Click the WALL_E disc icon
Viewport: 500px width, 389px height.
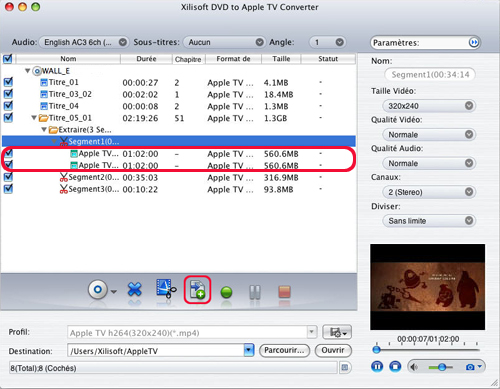click(37, 71)
